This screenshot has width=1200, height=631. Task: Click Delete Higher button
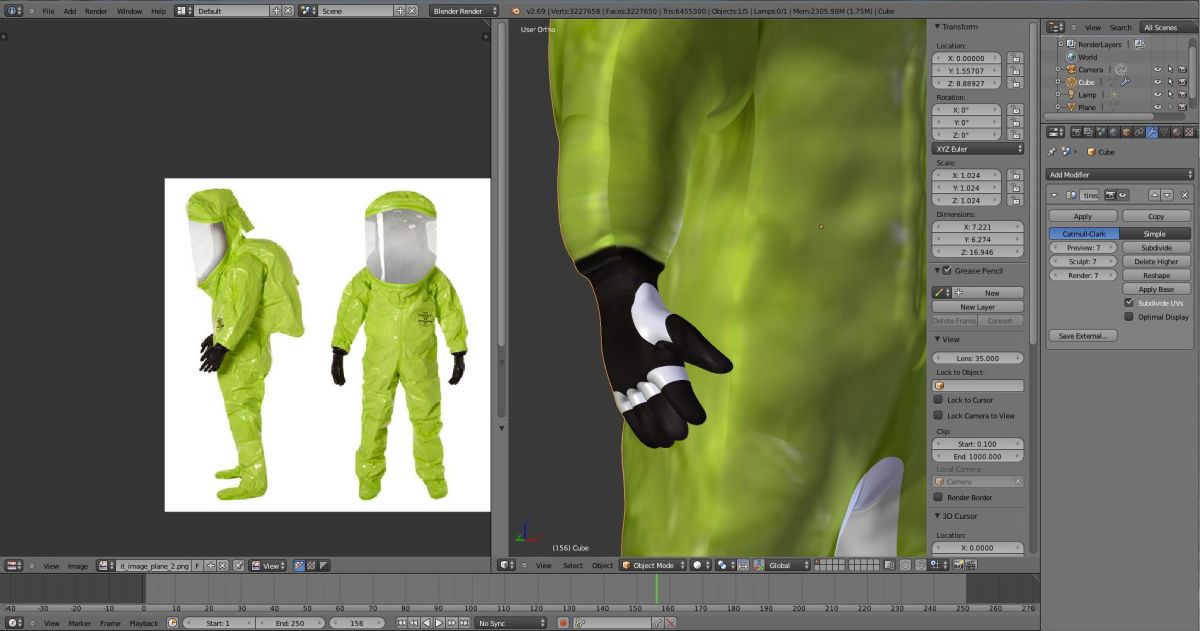pyautogui.click(x=1156, y=261)
